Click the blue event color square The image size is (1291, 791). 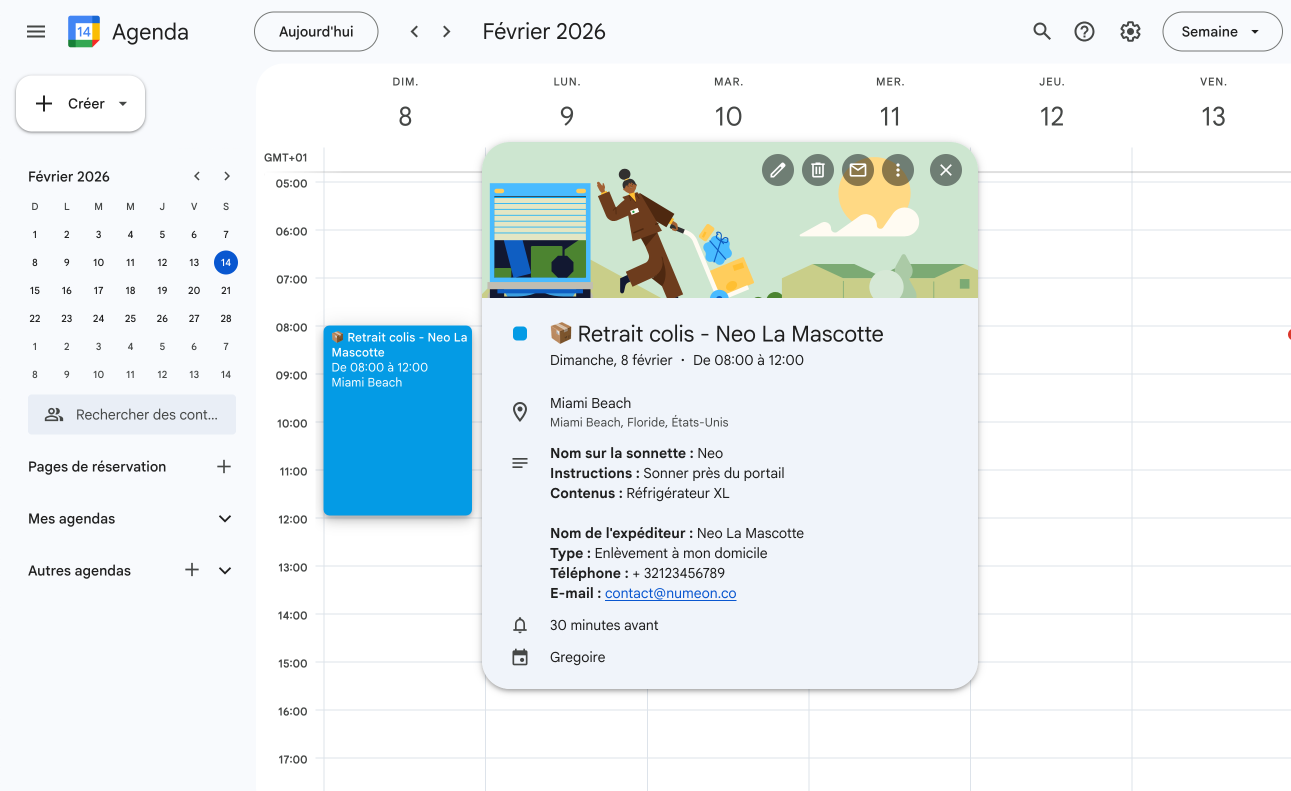click(x=520, y=334)
